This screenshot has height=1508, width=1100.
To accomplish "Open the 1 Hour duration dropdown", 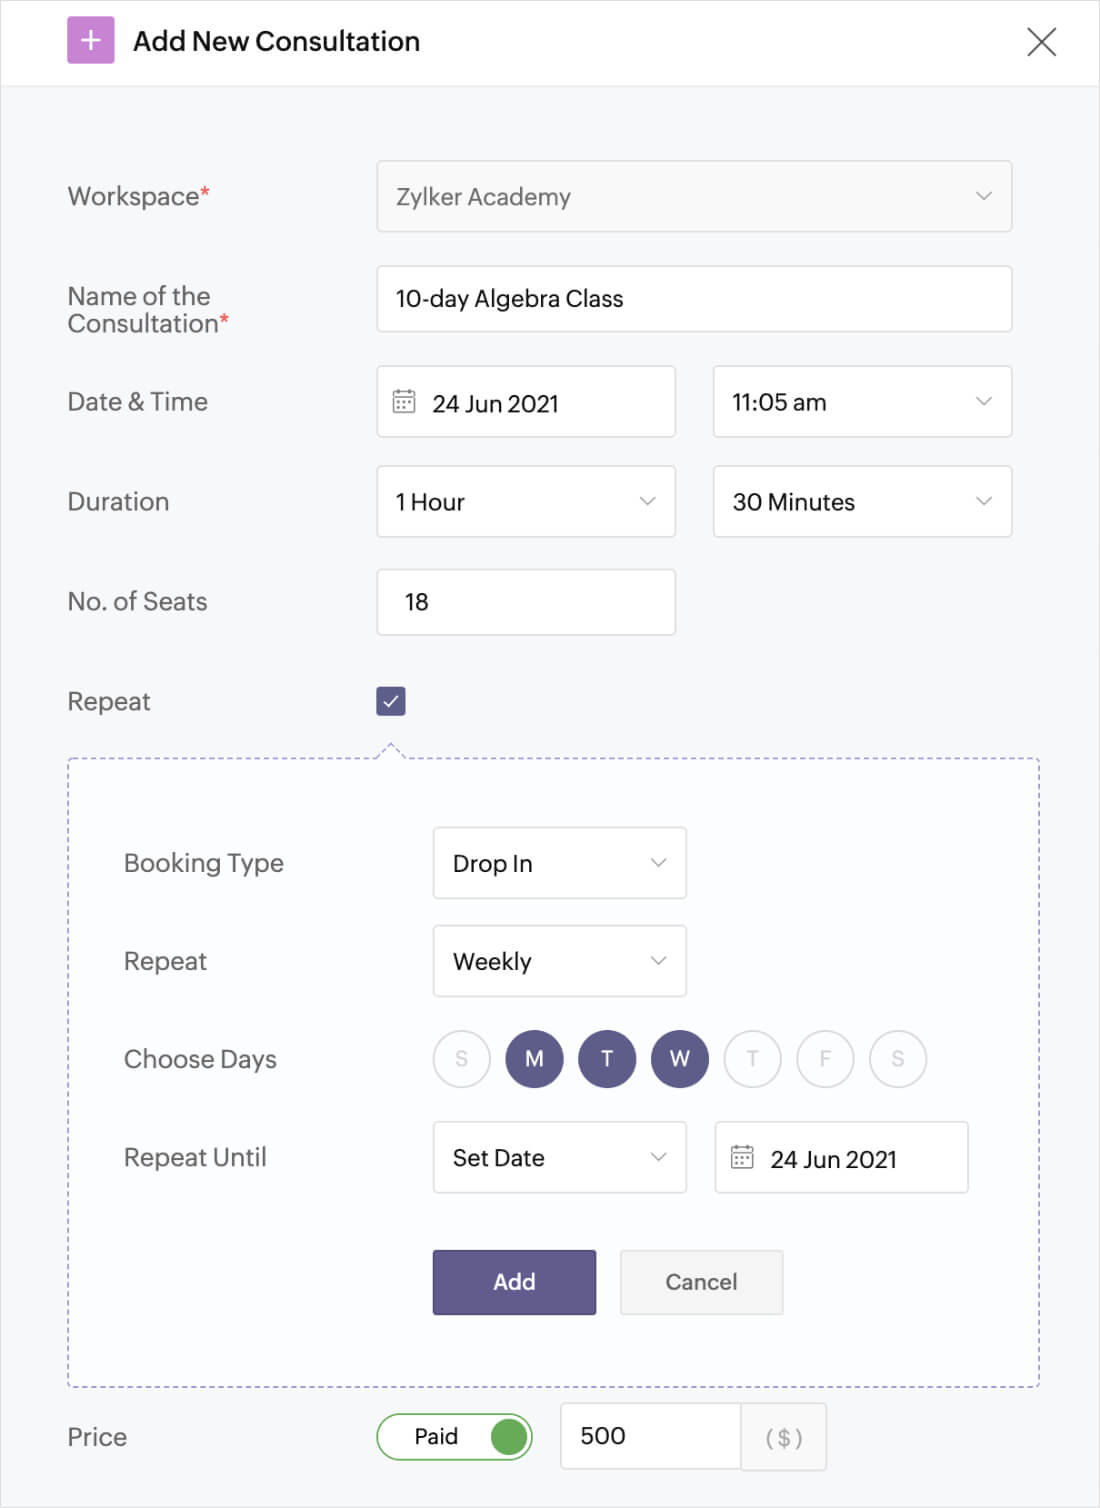I will (526, 502).
